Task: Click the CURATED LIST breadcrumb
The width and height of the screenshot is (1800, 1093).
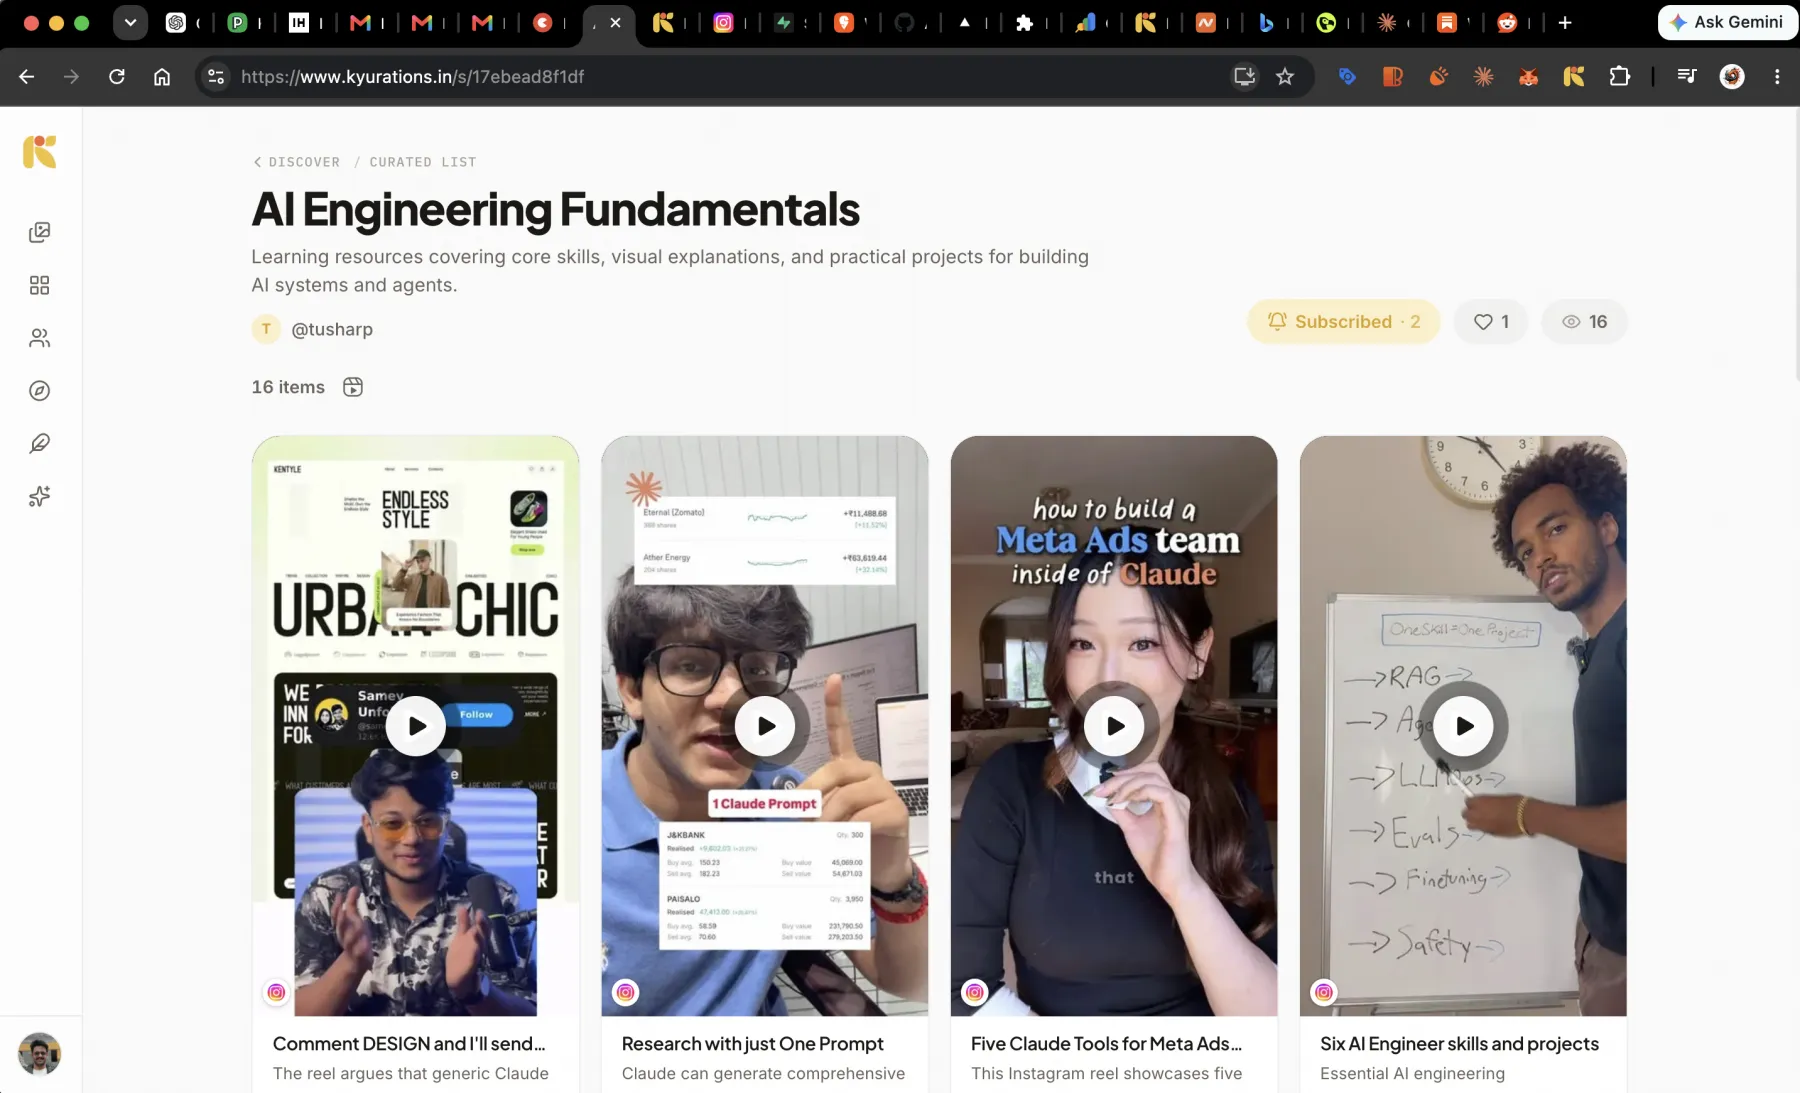Action: pyautogui.click(x=423, y=162)
